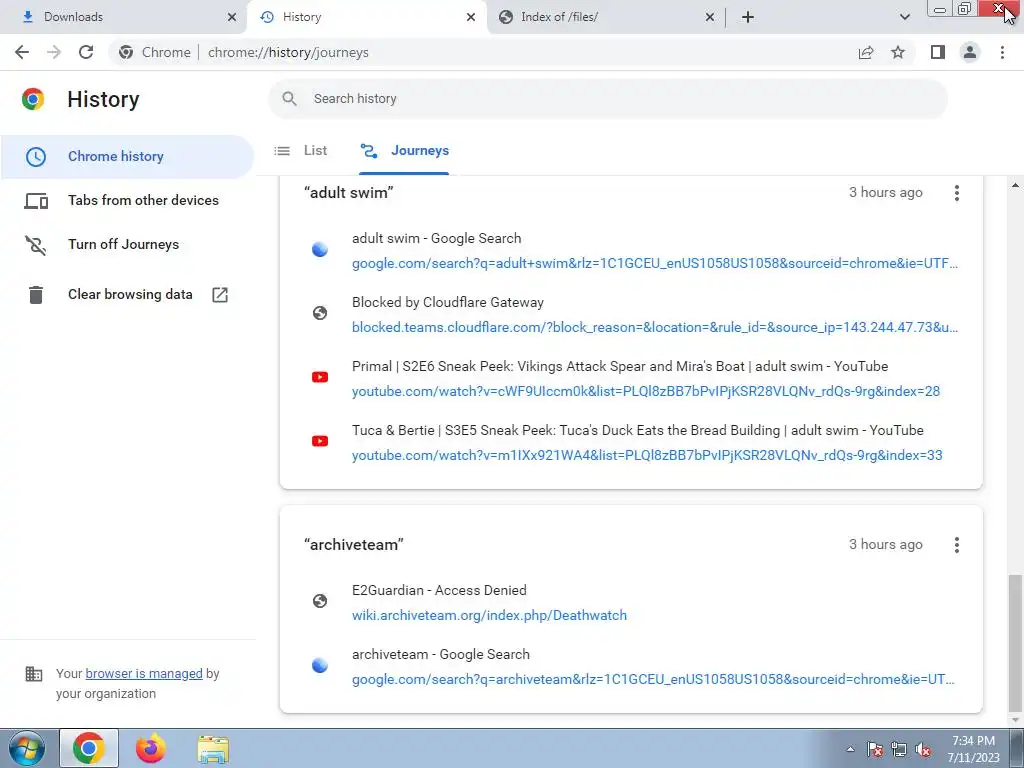Click the "archiveteam" journey title
Image resolution: width=1024 pixels, height=768 pixels.
354,545
